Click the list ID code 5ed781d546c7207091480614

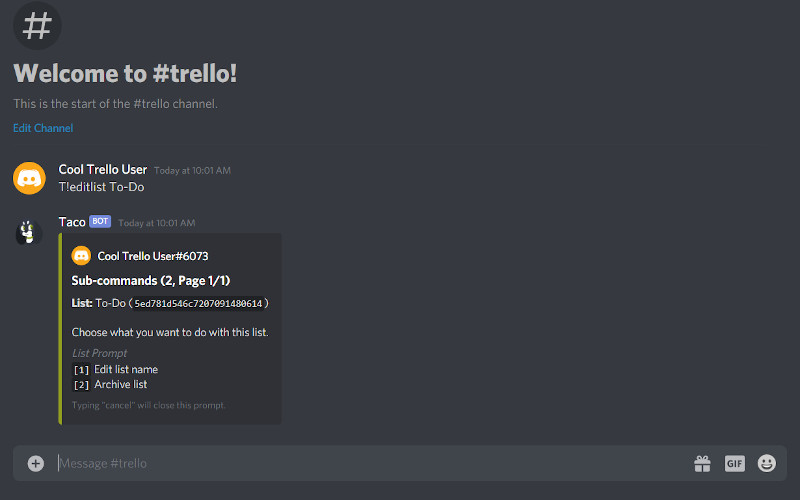pyautogui.click(x=198, y=304)
